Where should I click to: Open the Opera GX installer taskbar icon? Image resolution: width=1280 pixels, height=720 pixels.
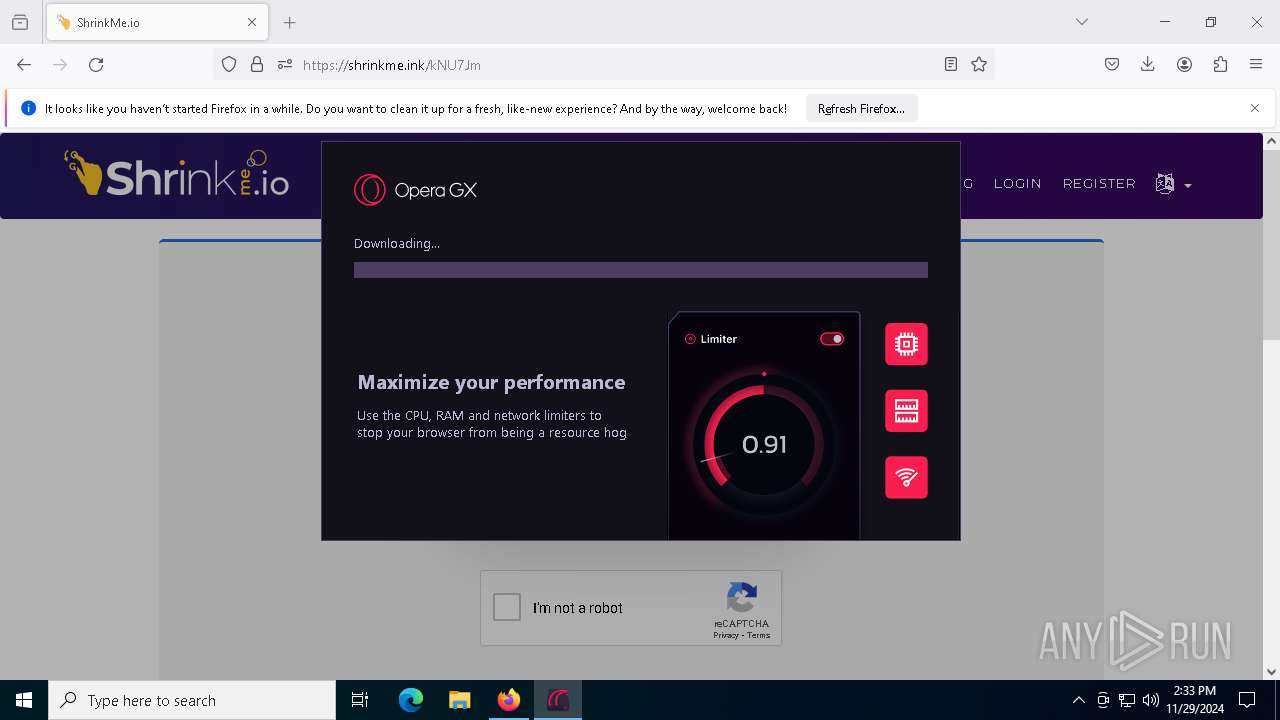pos(558,700)
